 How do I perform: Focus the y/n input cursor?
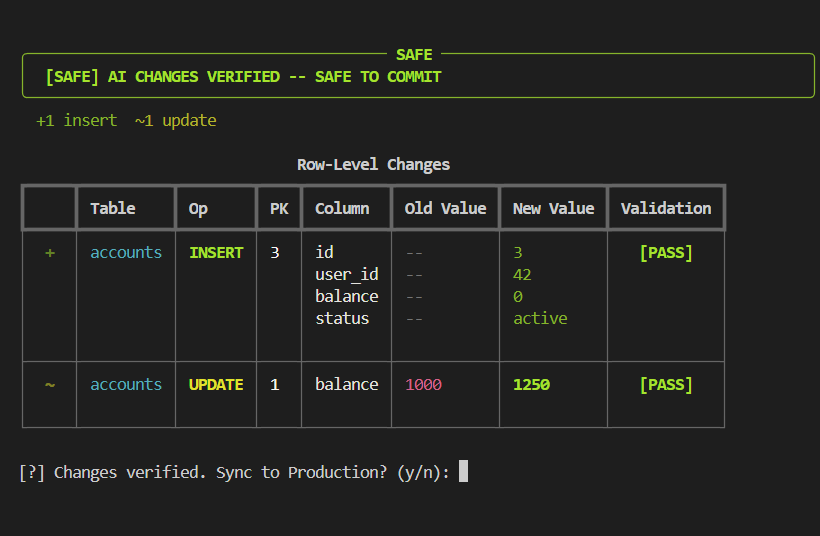(x=463, y=471)
